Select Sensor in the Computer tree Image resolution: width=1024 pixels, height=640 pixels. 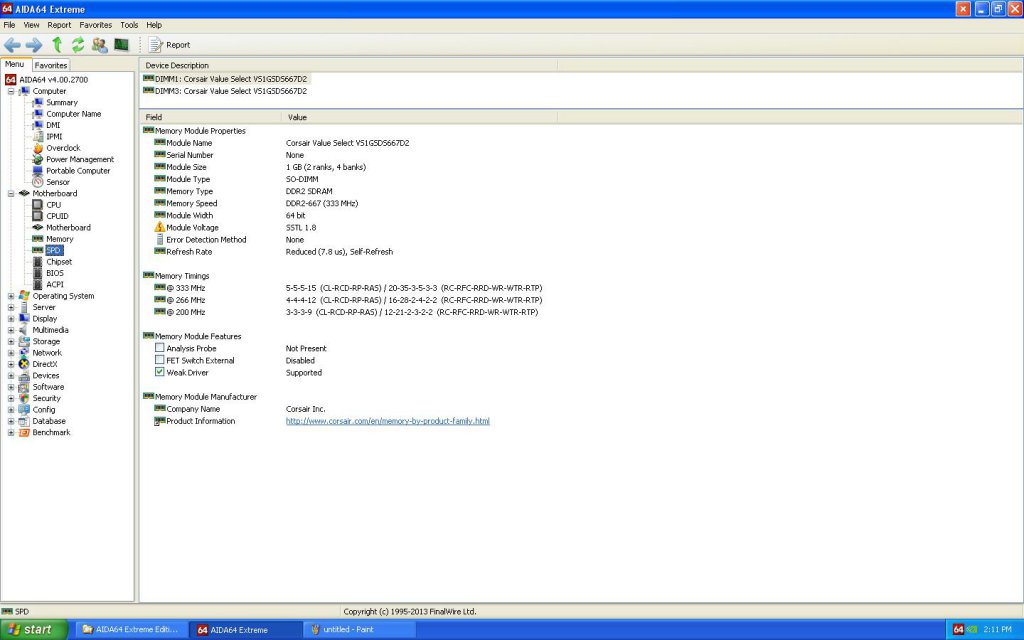pos(58,182)
